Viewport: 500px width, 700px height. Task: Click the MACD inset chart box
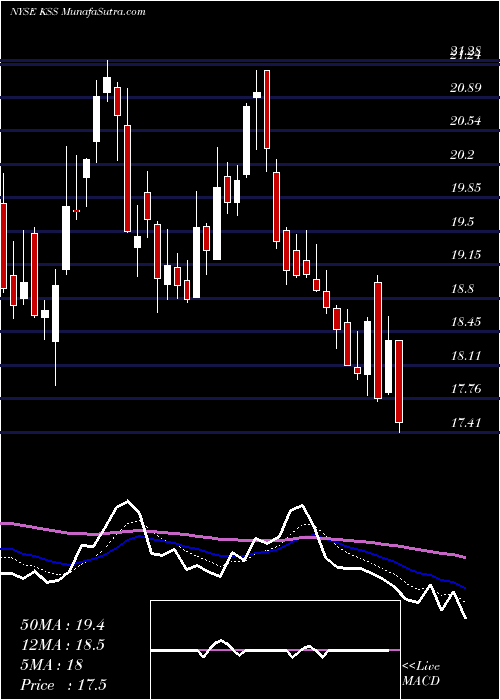point(275,650)
